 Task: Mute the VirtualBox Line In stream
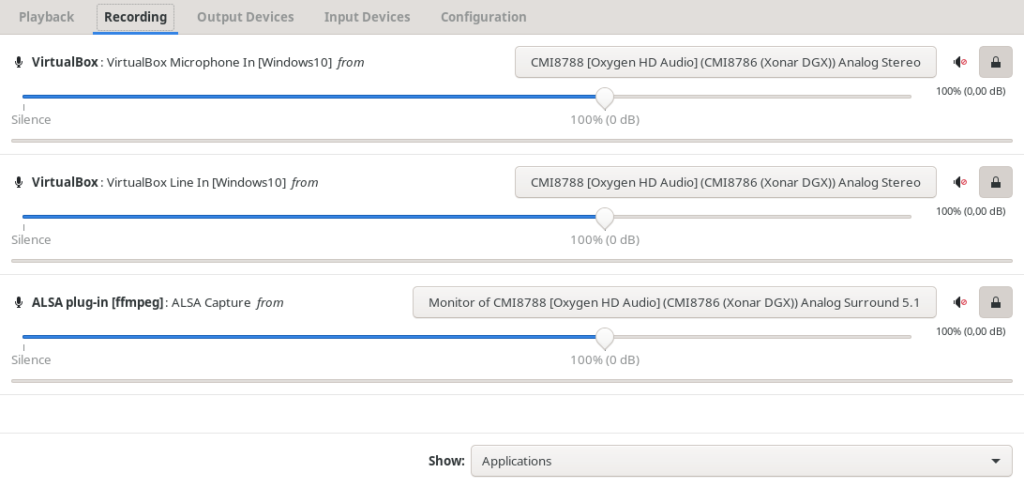960,182
